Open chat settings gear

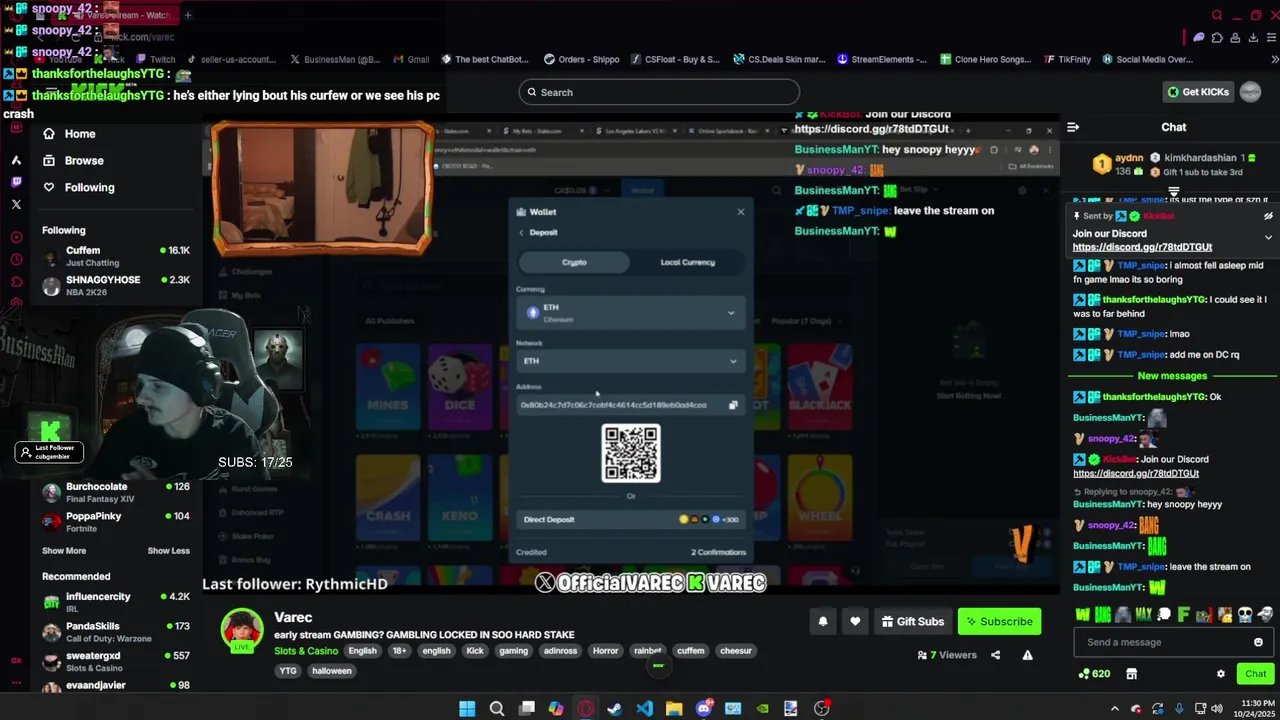click(1220, 674)
